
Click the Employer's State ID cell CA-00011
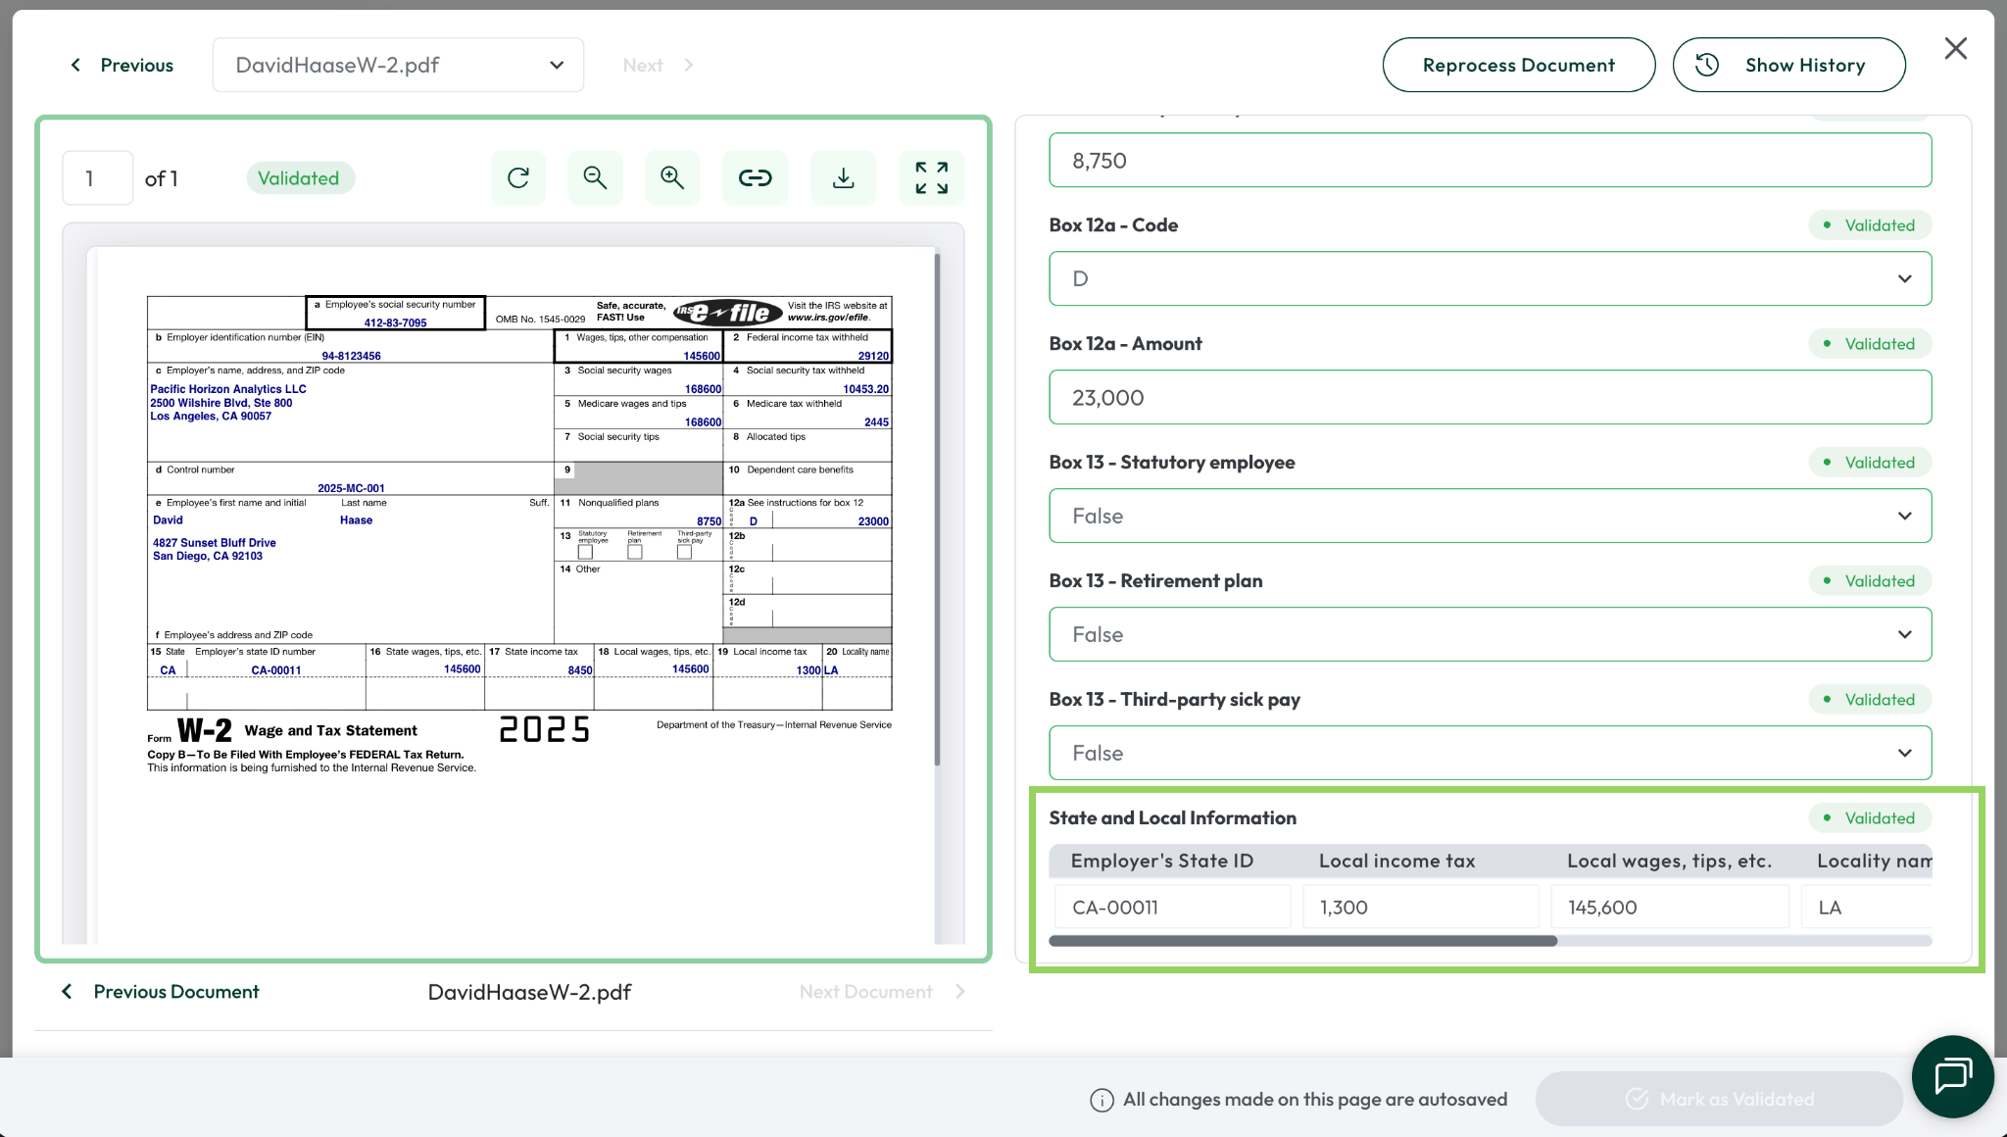pyautogui.click(x=1172, y=907)
